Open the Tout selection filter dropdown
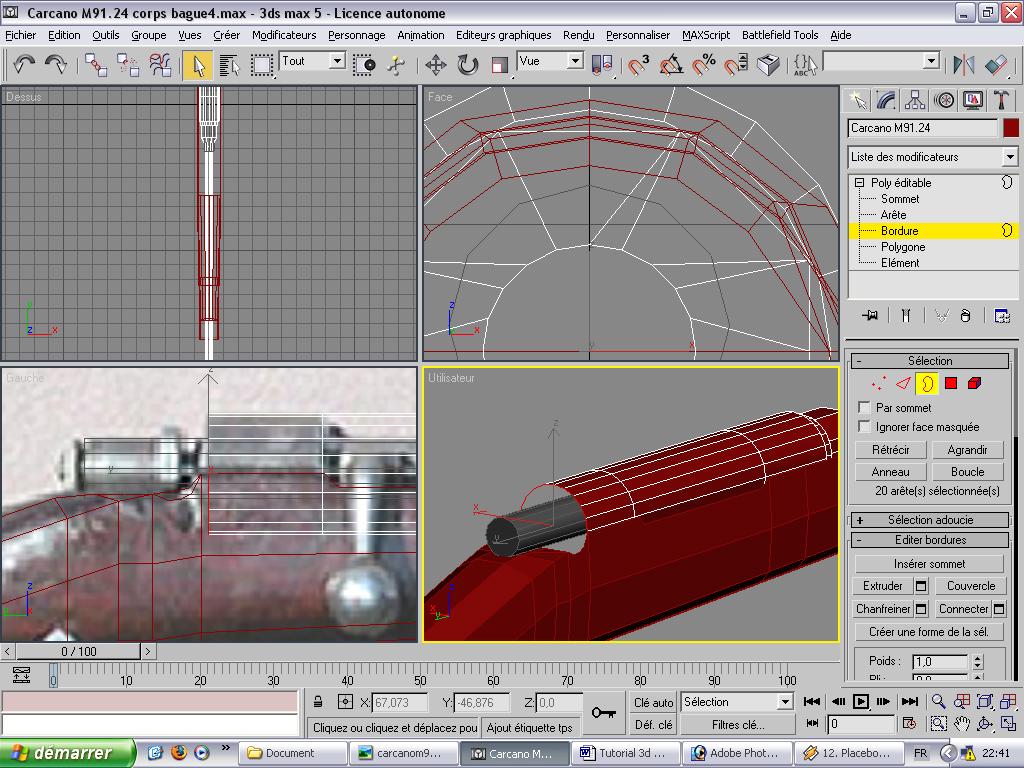This screenshot has width=1024, height=768. pos(337,61)
